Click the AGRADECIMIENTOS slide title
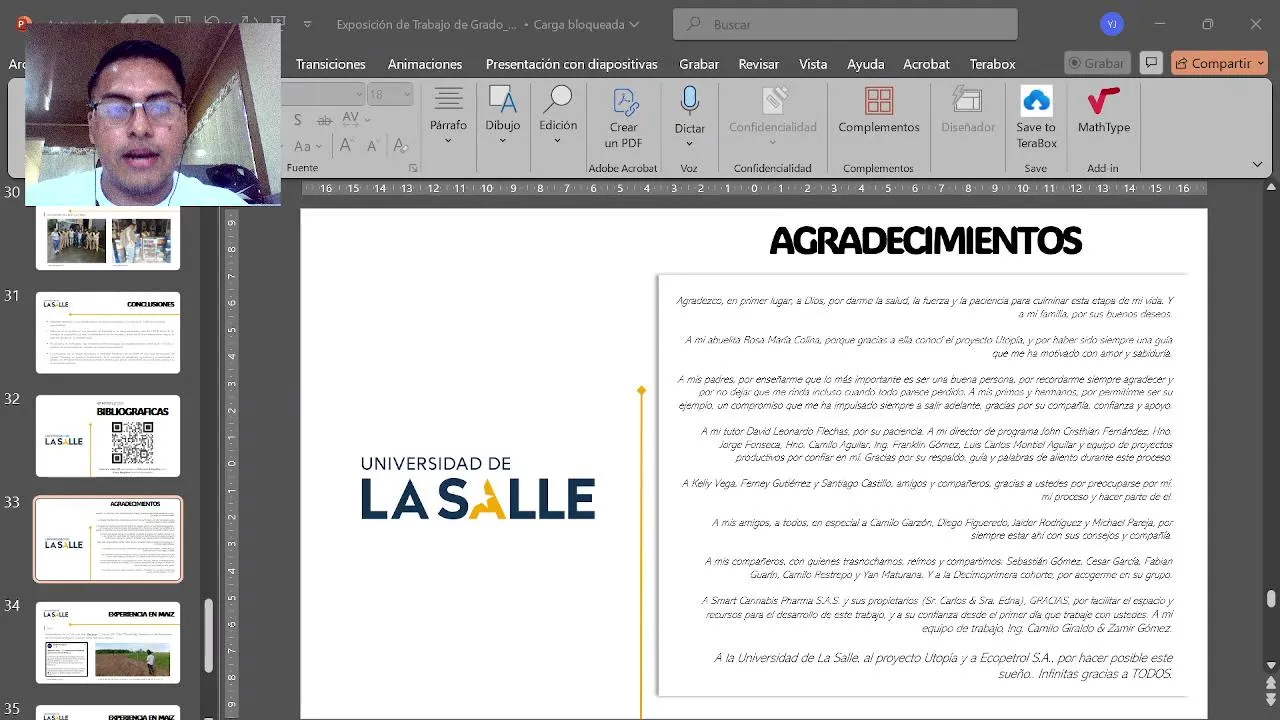 click(925, 241)
